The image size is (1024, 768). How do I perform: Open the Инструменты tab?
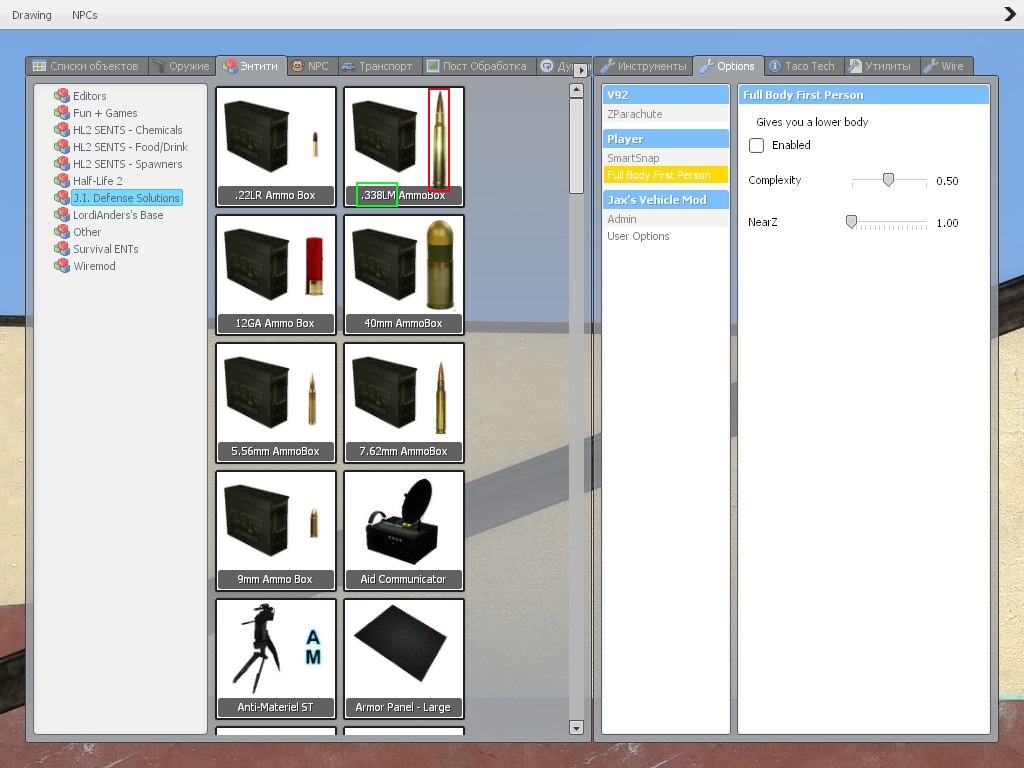[644, 66]
